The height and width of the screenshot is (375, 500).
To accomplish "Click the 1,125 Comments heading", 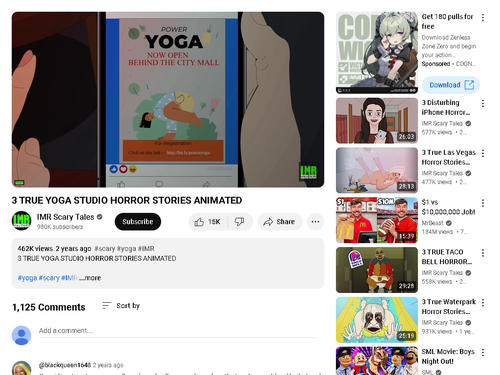I will [x=49, y=307].
